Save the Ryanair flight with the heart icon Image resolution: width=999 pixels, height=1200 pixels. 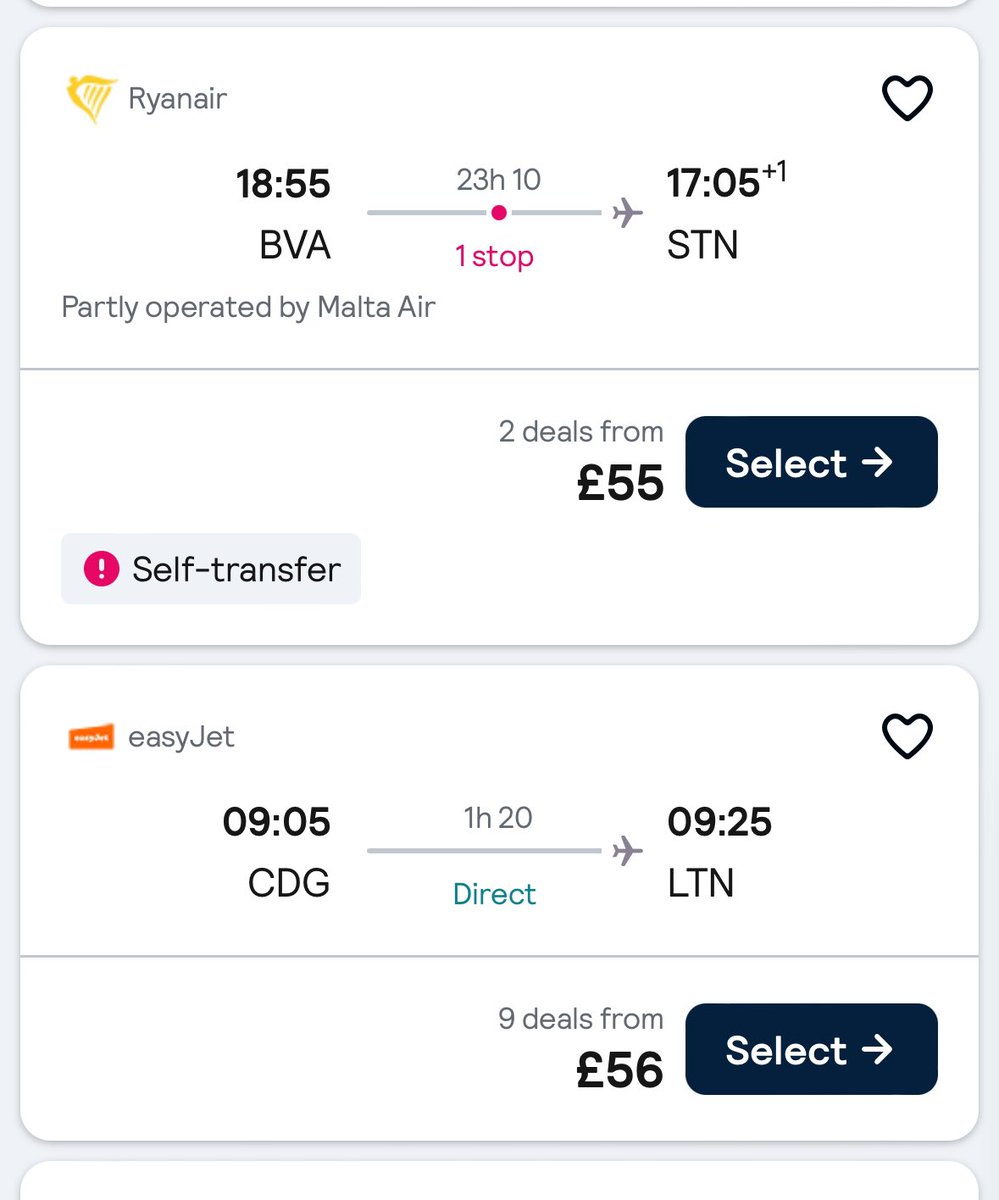pyautogui.click(x=906, y=99)
